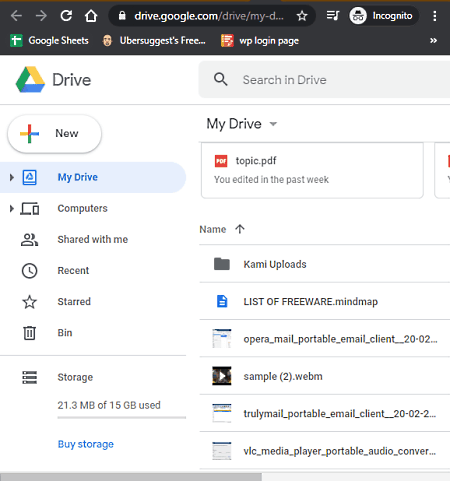Image resolution: width=450 pixels, height=481 pixels.
Task: Bookmark this page with the star icon
Action: 302,16
